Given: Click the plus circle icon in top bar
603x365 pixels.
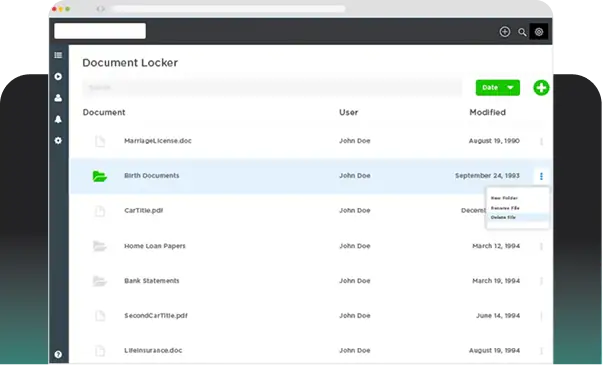Looking at the screenshot, I should 505,32.
